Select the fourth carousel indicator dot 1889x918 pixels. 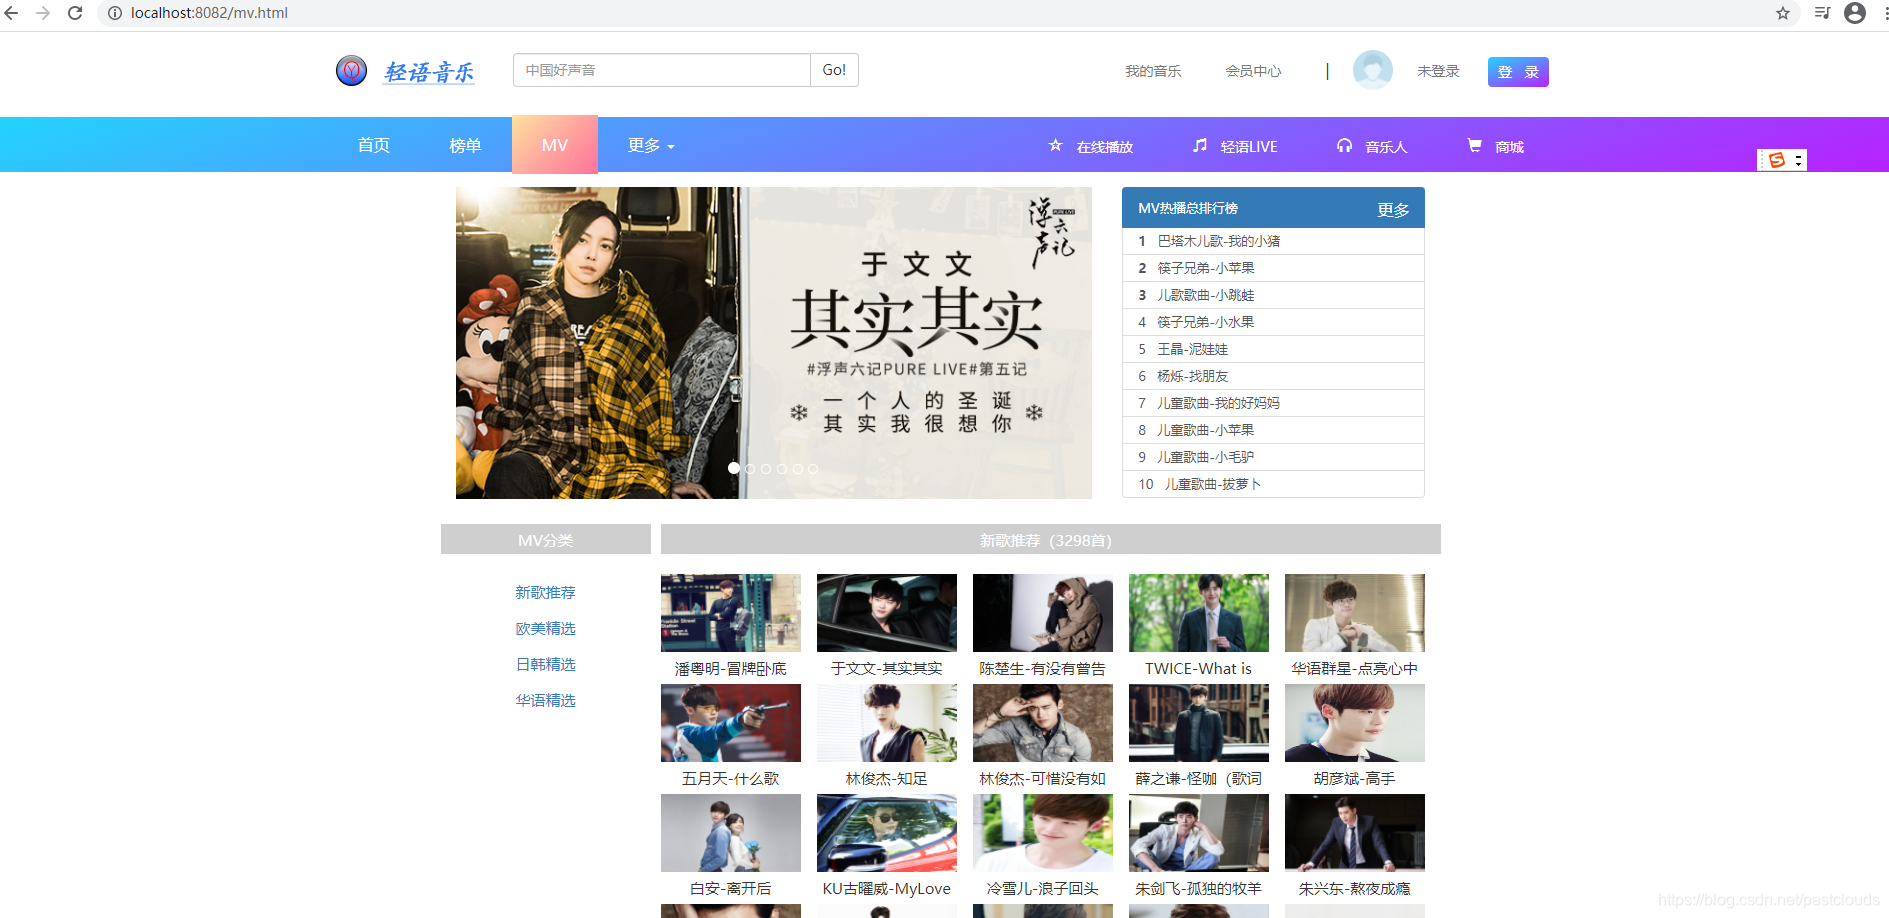click(782, 468)
